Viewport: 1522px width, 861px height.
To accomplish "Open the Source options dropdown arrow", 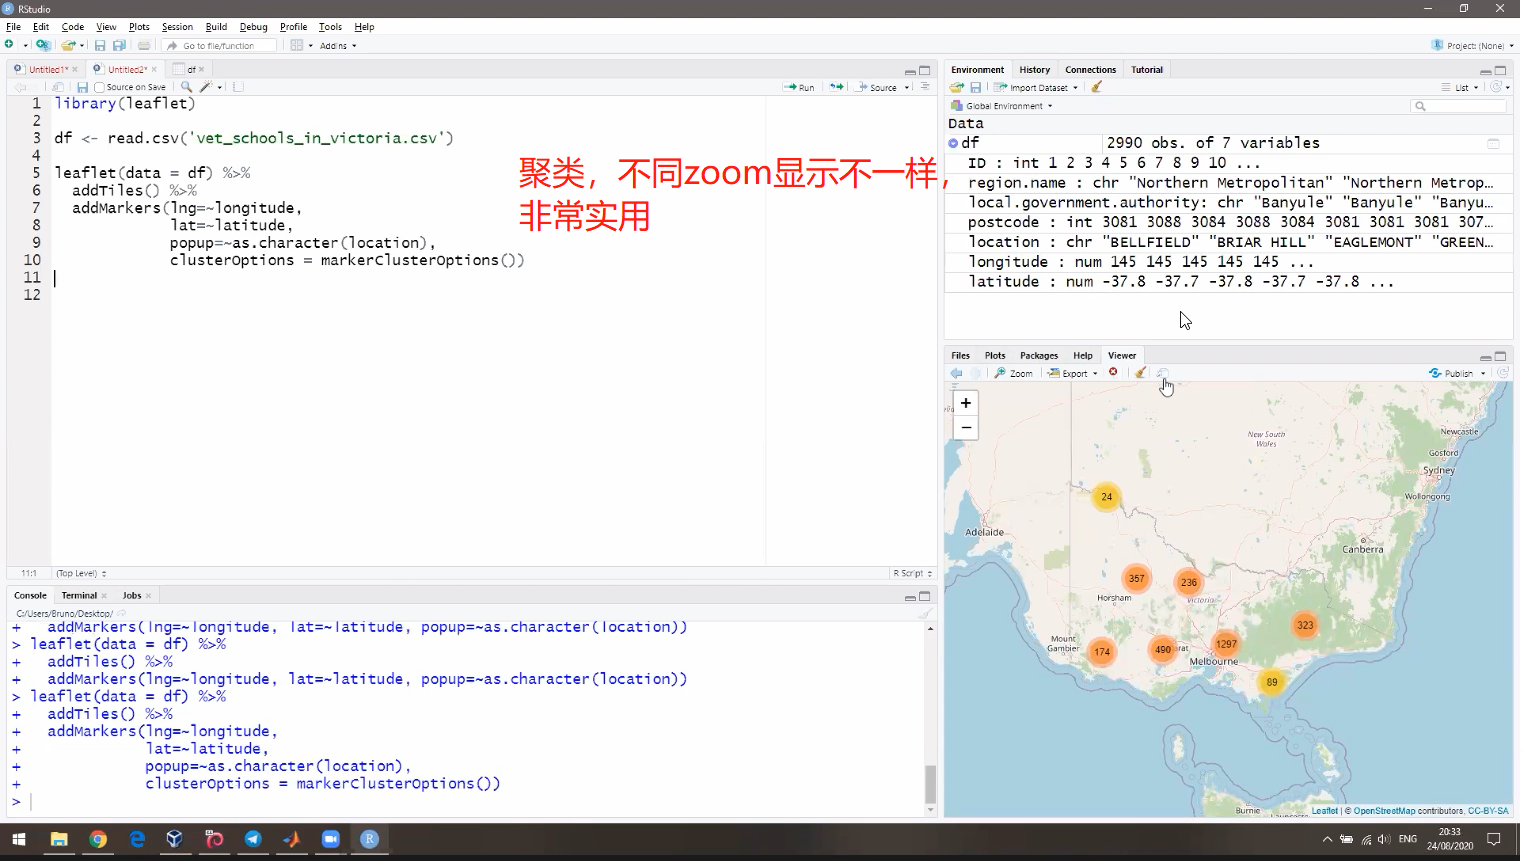I will tap(907, 87).
